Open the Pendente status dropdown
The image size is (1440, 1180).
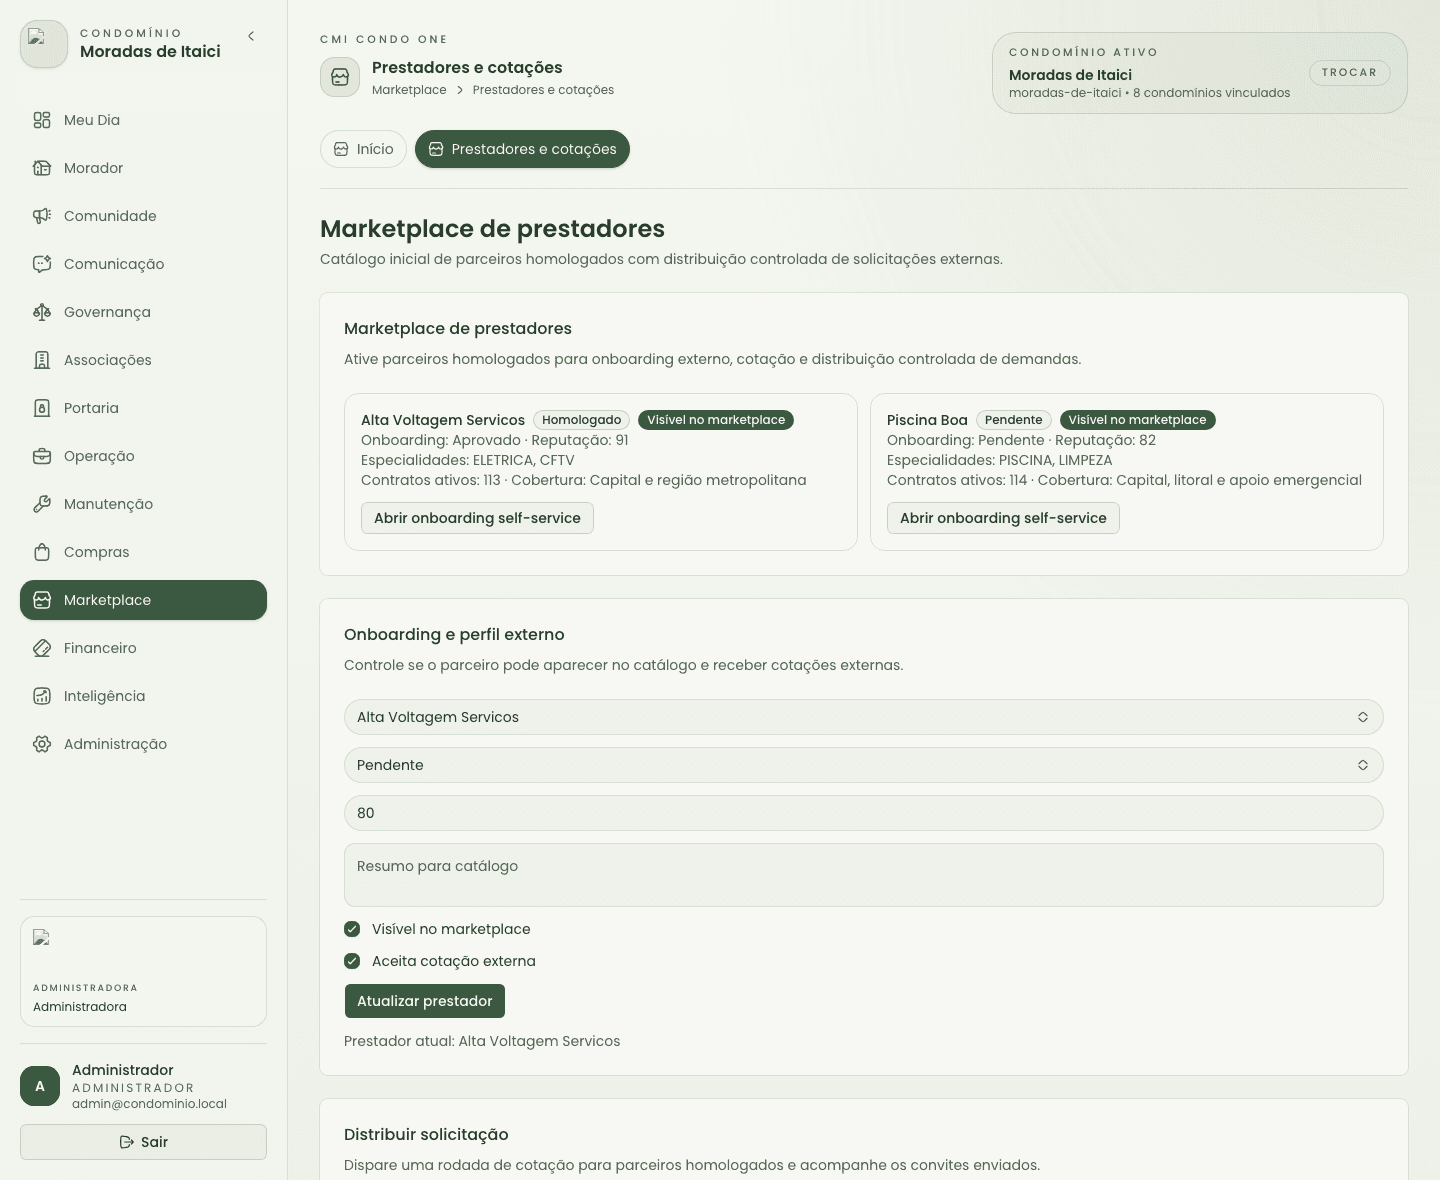[x=864, y=765]
